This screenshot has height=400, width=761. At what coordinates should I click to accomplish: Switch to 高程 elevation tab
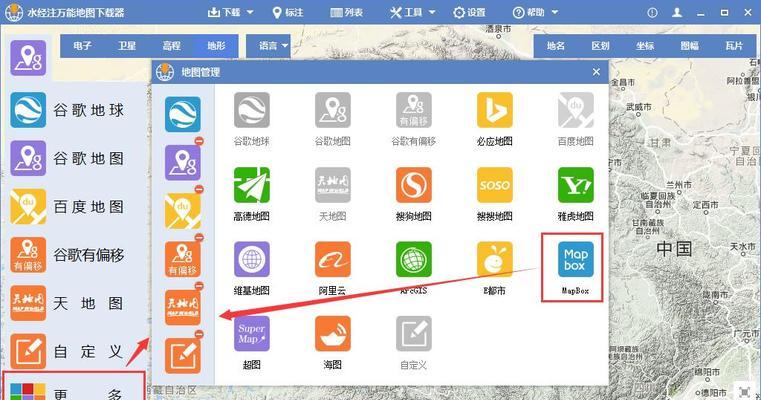[x=171, y=46]
